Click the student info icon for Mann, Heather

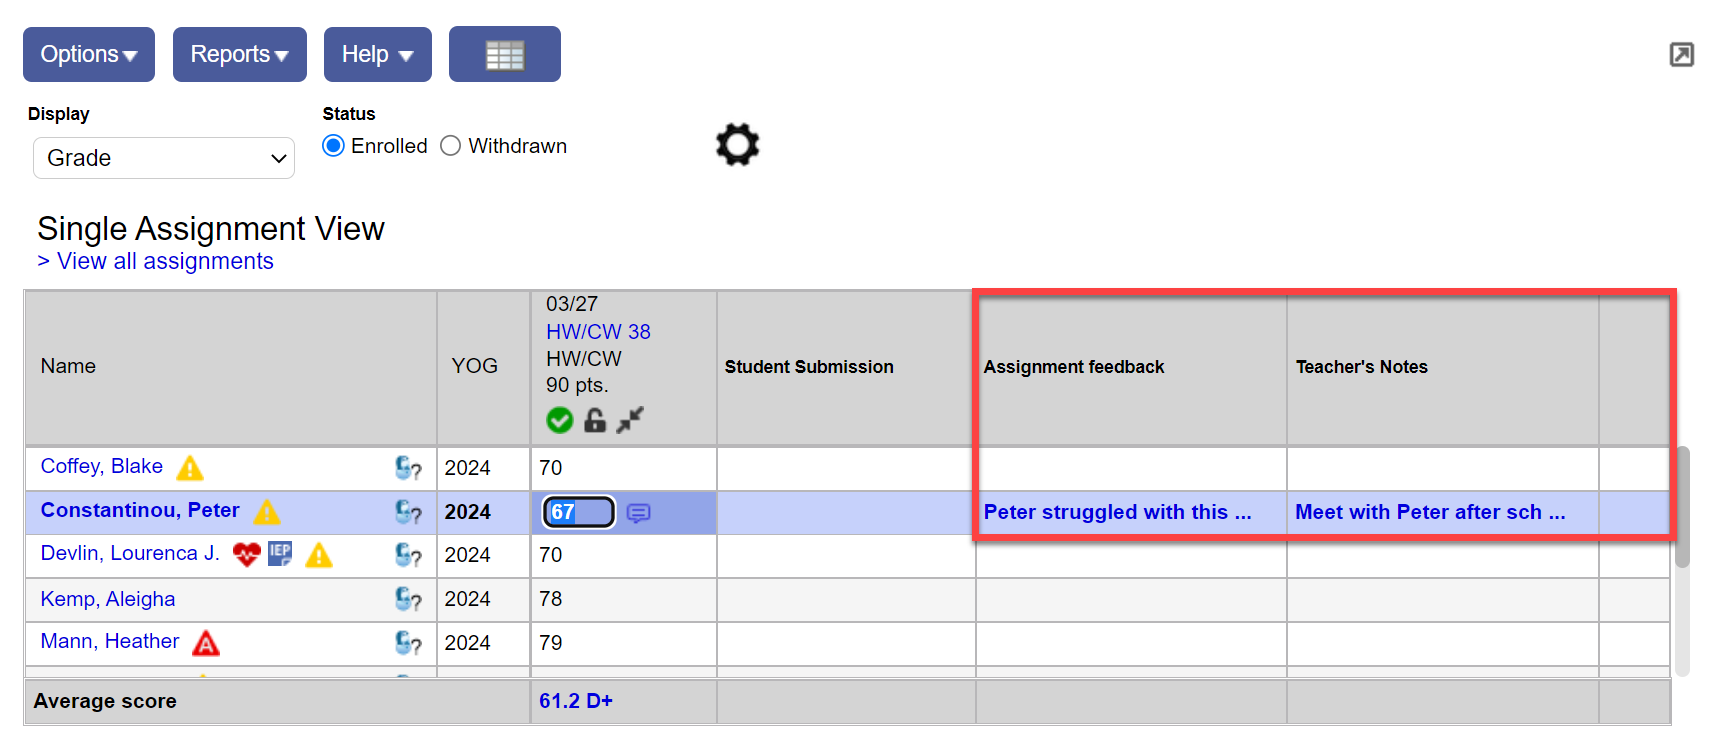coord(408,643)
